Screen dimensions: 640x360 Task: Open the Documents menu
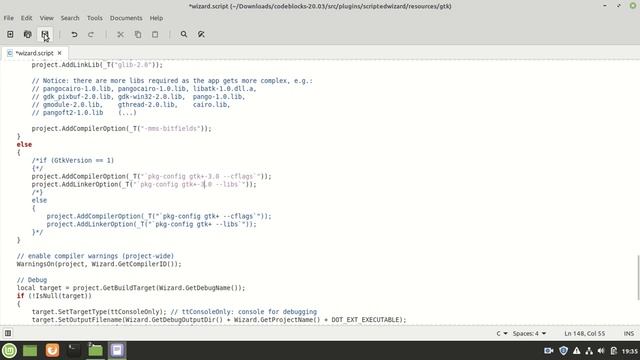[x=126, y=18]
